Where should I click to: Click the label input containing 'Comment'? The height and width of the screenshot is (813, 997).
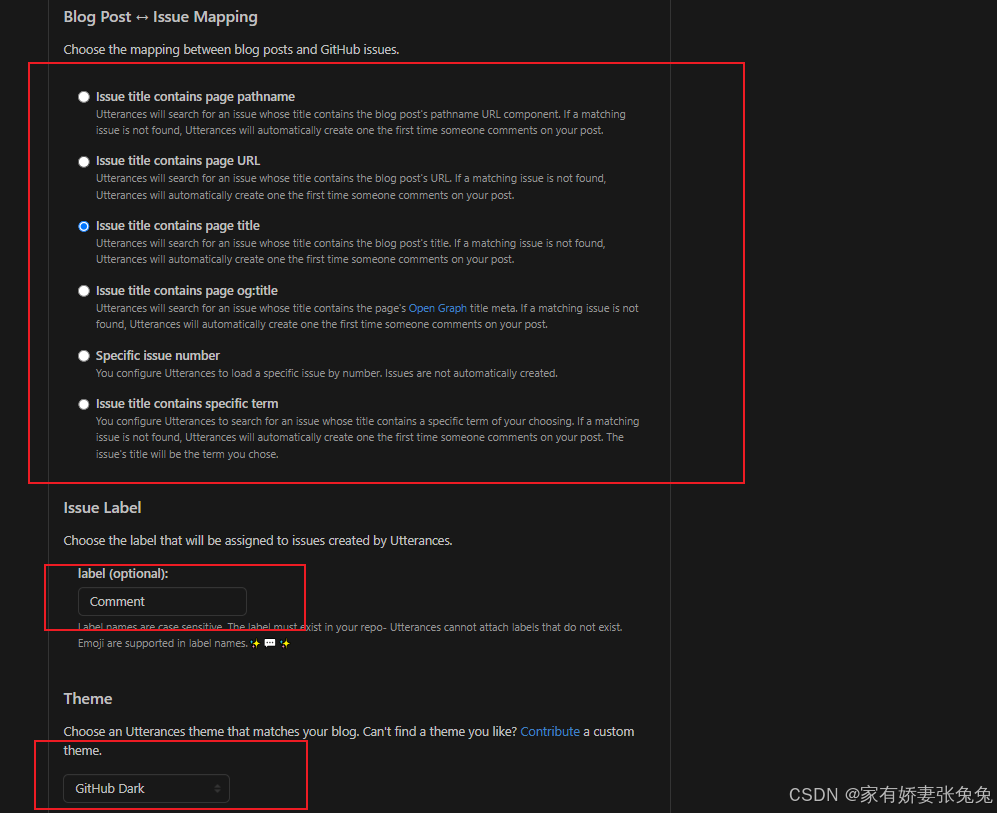(x=162, y=601)
